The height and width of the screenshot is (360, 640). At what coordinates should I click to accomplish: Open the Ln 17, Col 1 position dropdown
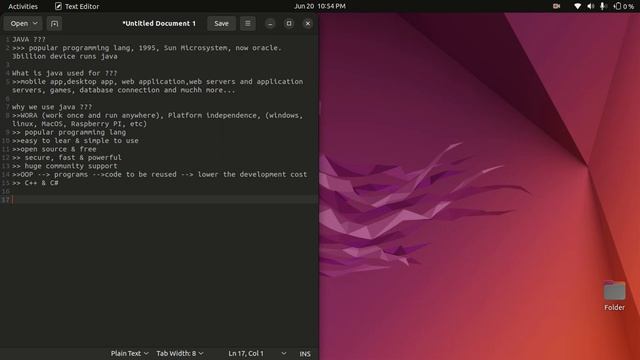257,353
